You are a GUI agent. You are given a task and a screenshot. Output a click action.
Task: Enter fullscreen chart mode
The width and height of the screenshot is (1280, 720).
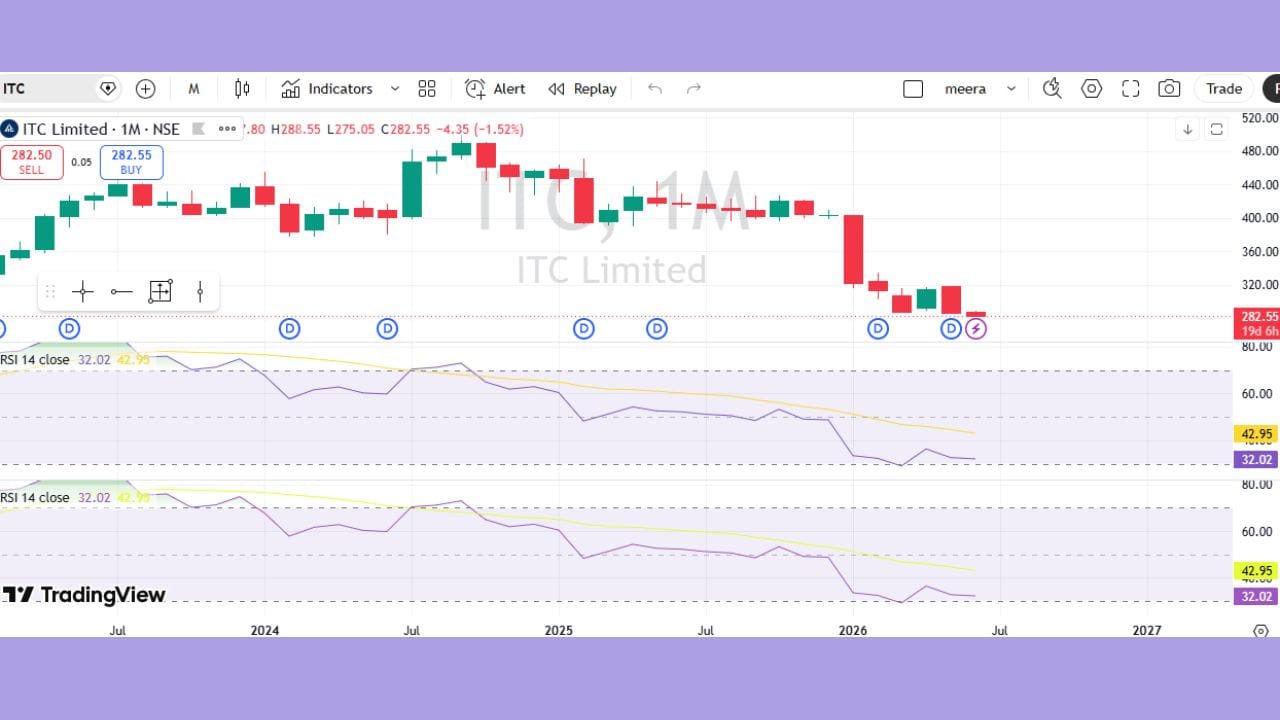1131,89
